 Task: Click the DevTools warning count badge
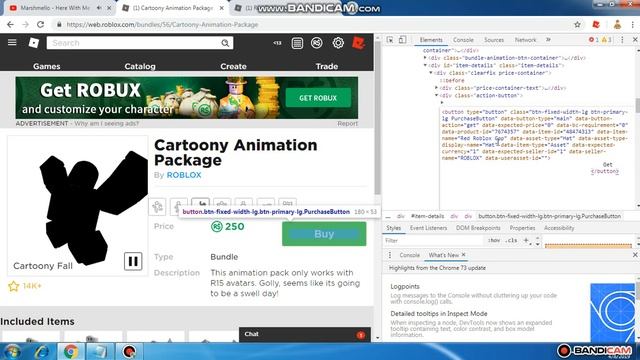click(607, 40)
